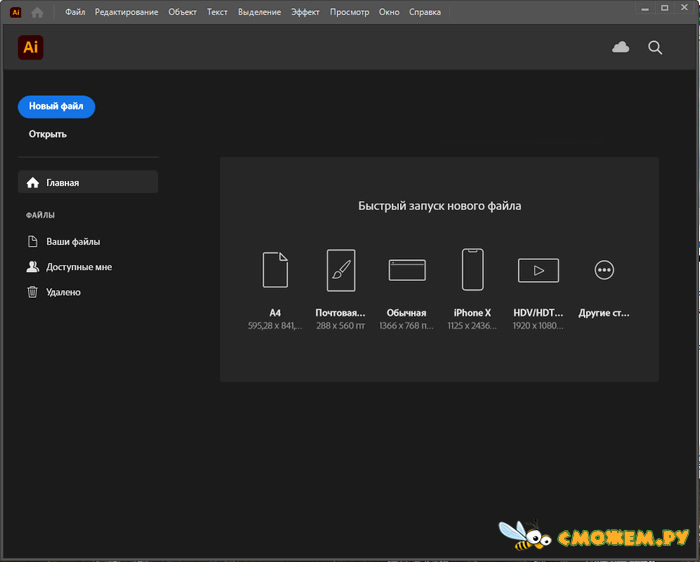
Task: Open search with the magnifier icon
Action: click(654, 47)
